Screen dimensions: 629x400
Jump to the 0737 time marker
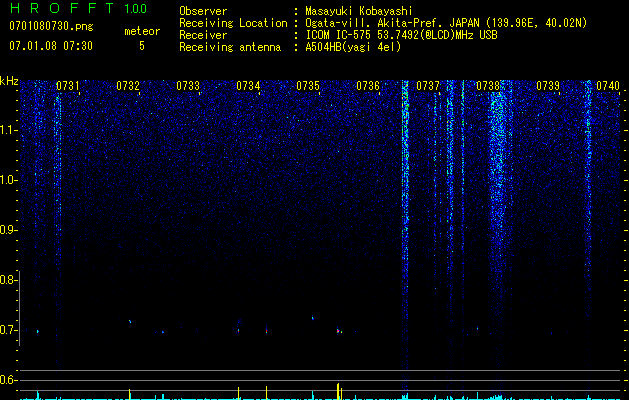tap(428, 86)
